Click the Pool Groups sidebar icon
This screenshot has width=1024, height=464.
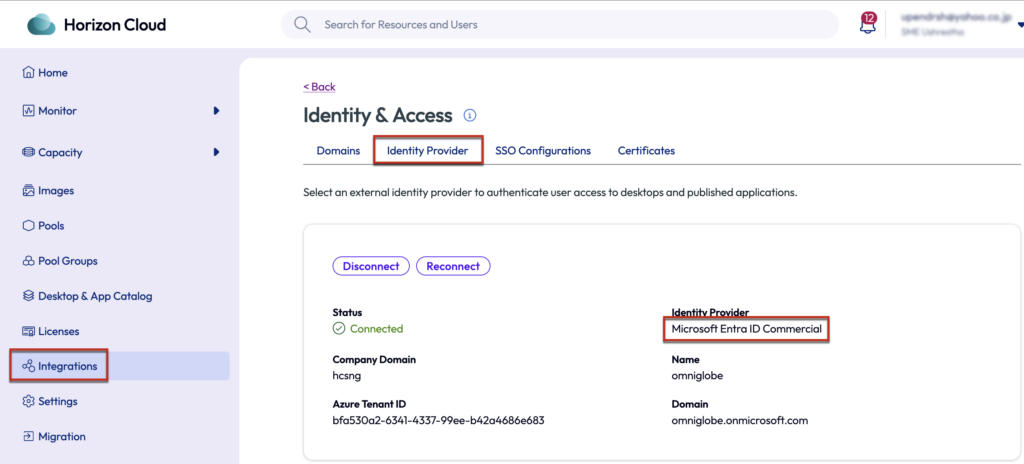[28, 261]
